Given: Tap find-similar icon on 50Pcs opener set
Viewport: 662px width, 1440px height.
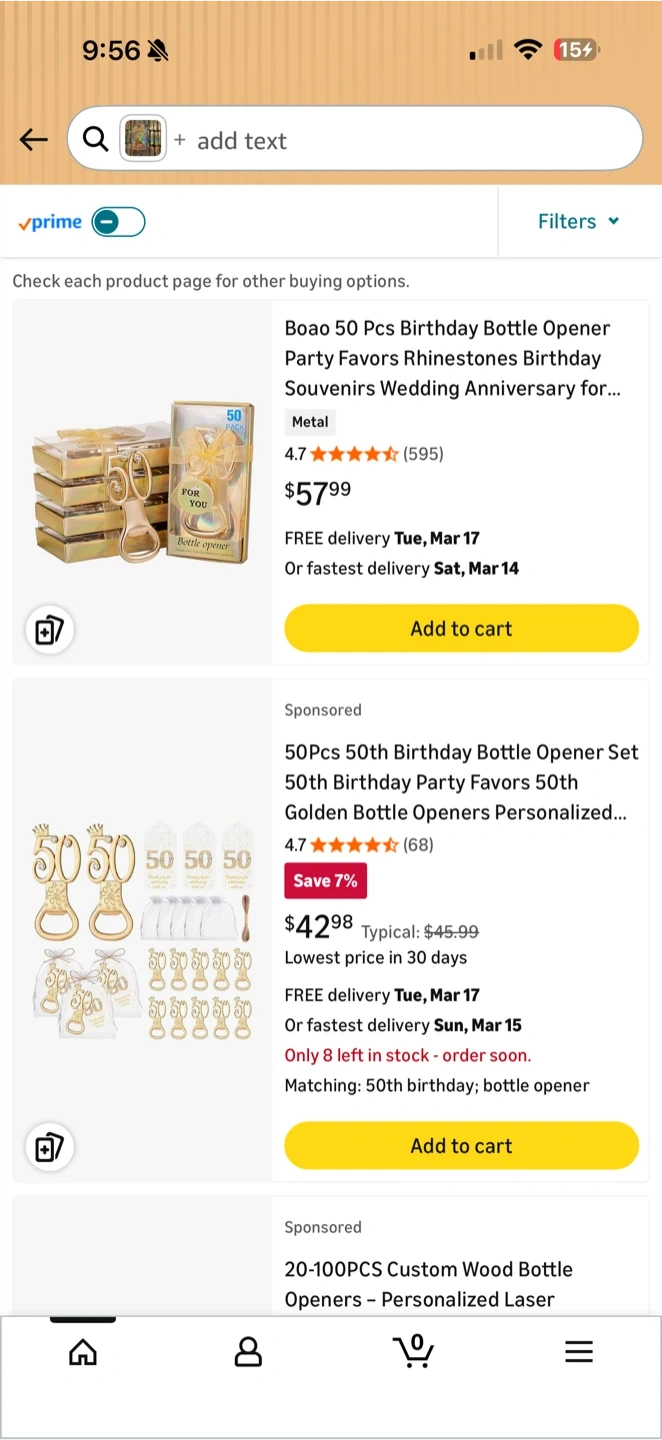Looking at the screenshot, I should [49, 1147].
